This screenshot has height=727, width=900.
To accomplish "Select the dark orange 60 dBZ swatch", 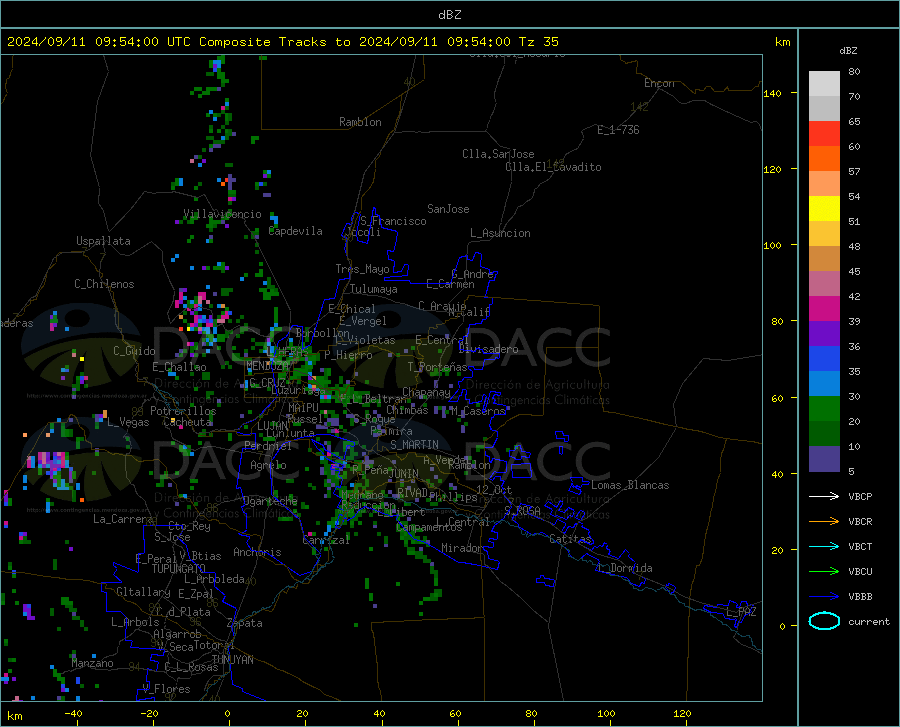I will click(824, 158).
